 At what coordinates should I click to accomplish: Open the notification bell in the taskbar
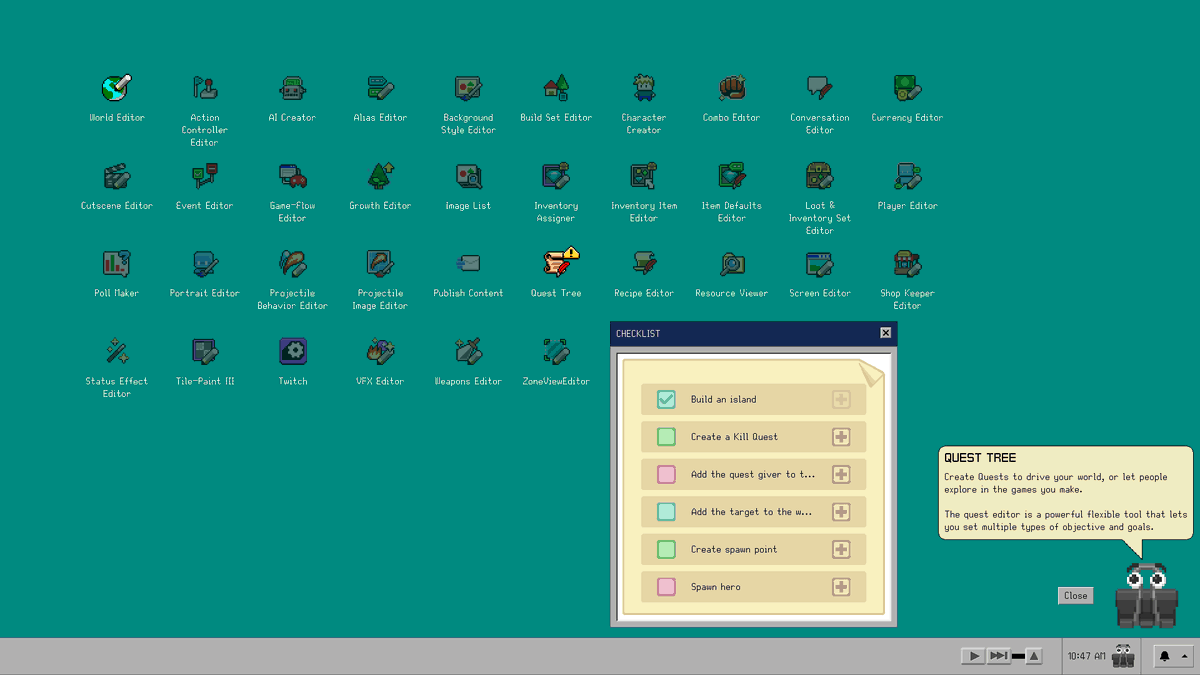point(1164,656)
